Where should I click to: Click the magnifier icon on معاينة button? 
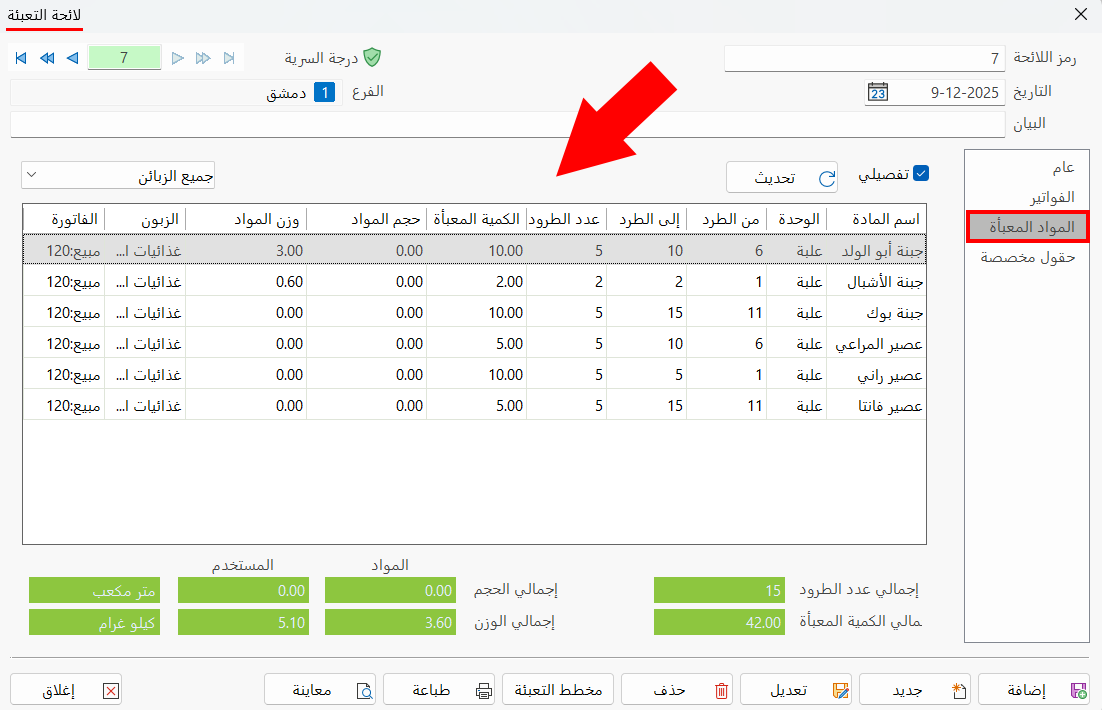pos(366,689)
